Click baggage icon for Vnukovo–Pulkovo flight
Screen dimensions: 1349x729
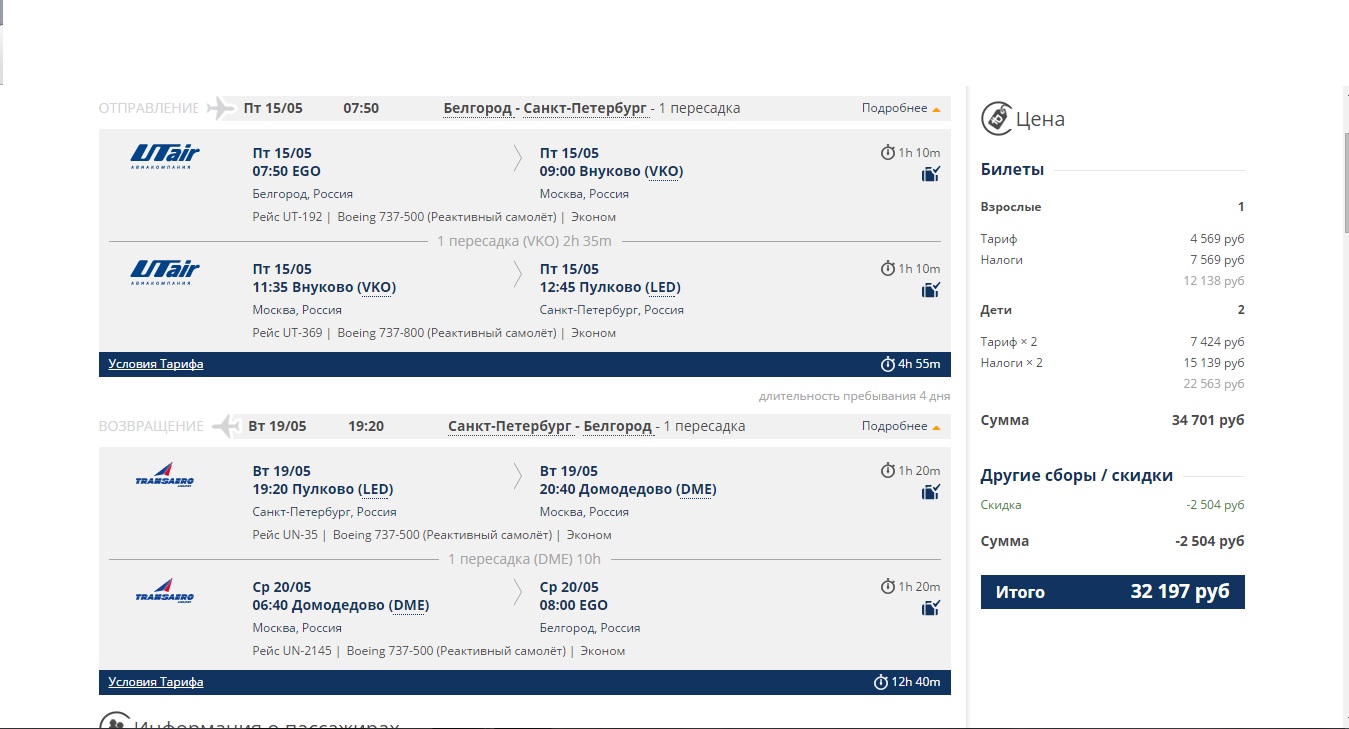931,290
